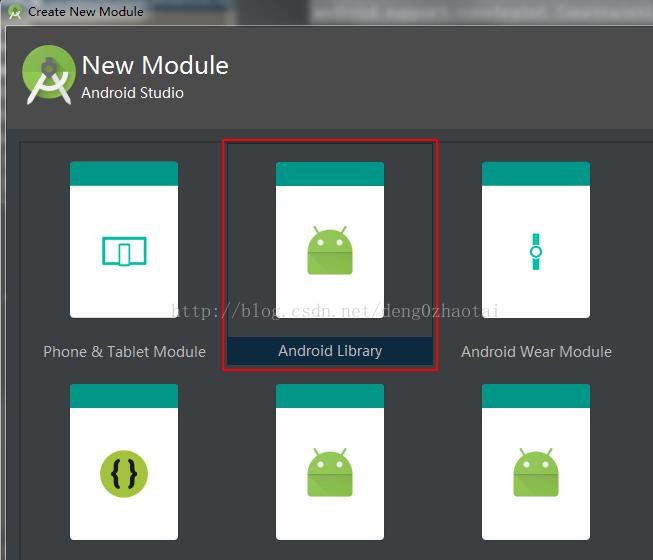Select the Phone & Tablet Module card
This screenshot has height=560, width=653.
[124, 240]
